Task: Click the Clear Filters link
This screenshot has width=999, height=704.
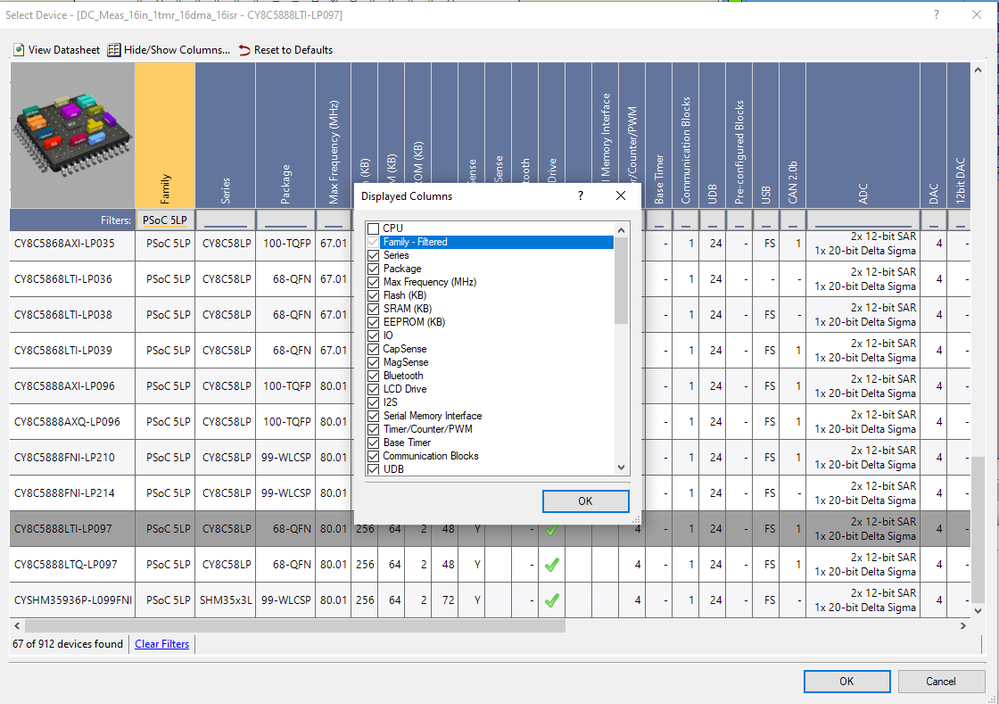Action: click(x=162, y=644)
